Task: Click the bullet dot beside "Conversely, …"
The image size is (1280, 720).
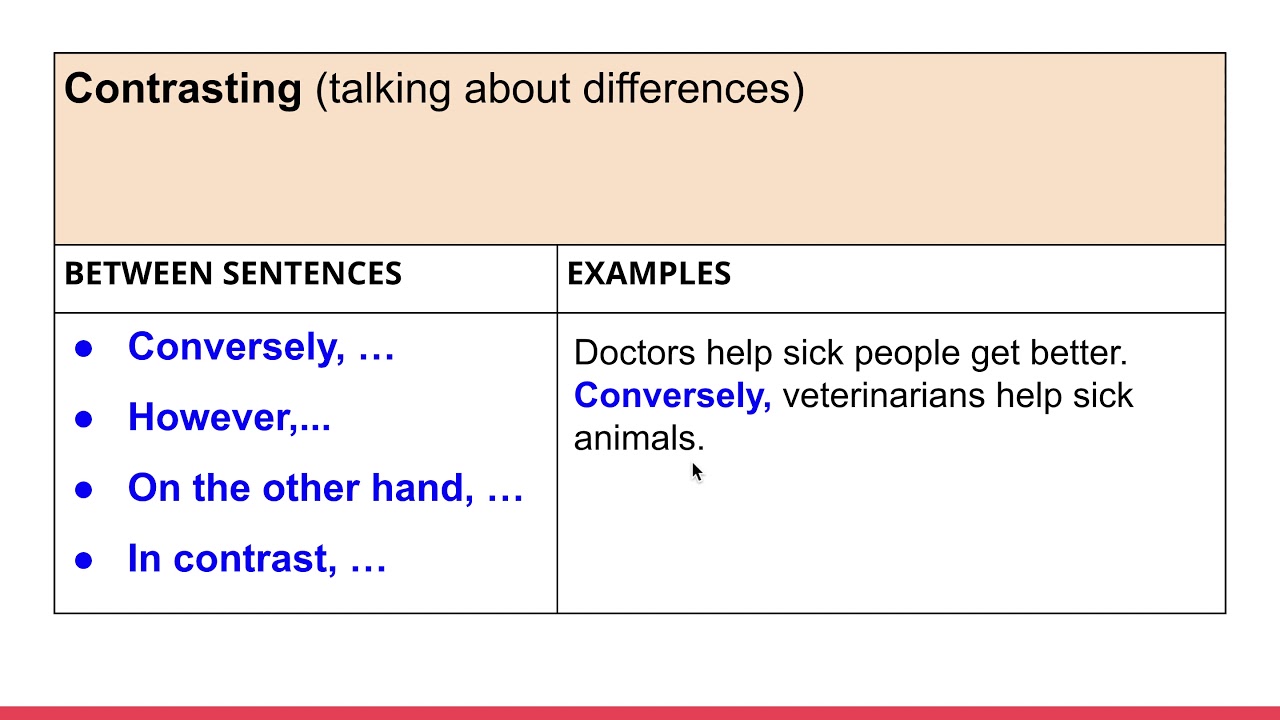Action: pos(84,349)
